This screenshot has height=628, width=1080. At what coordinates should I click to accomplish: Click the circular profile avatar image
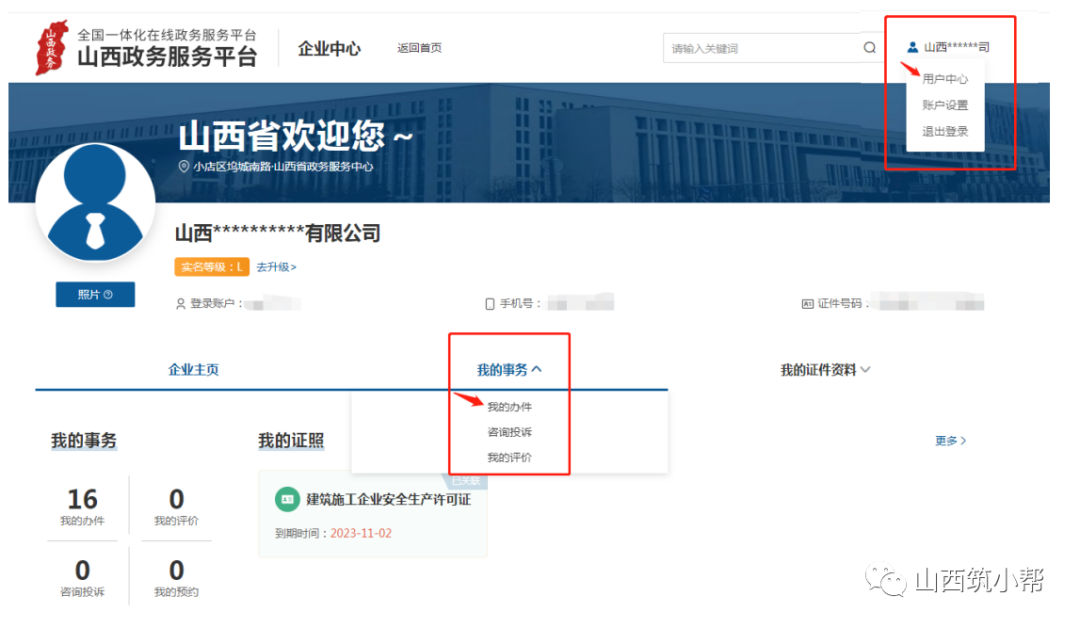coord(95,200)
